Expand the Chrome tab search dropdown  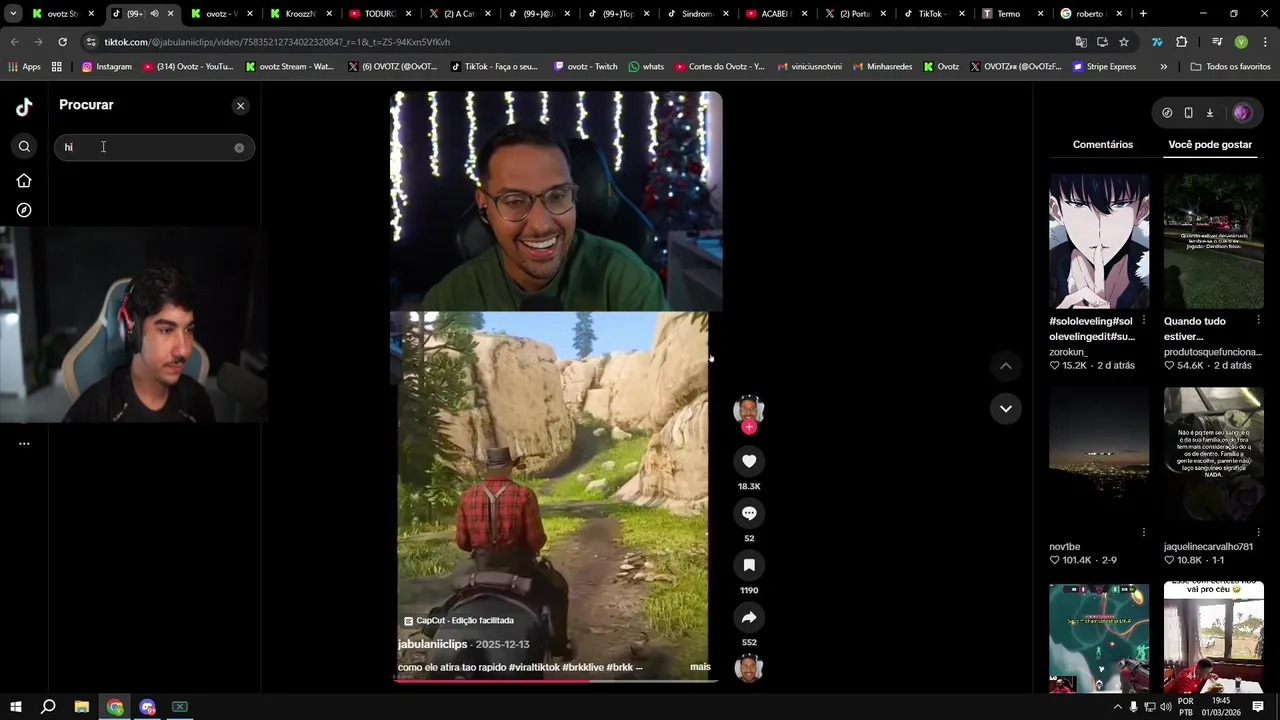(x=13, y=14)
